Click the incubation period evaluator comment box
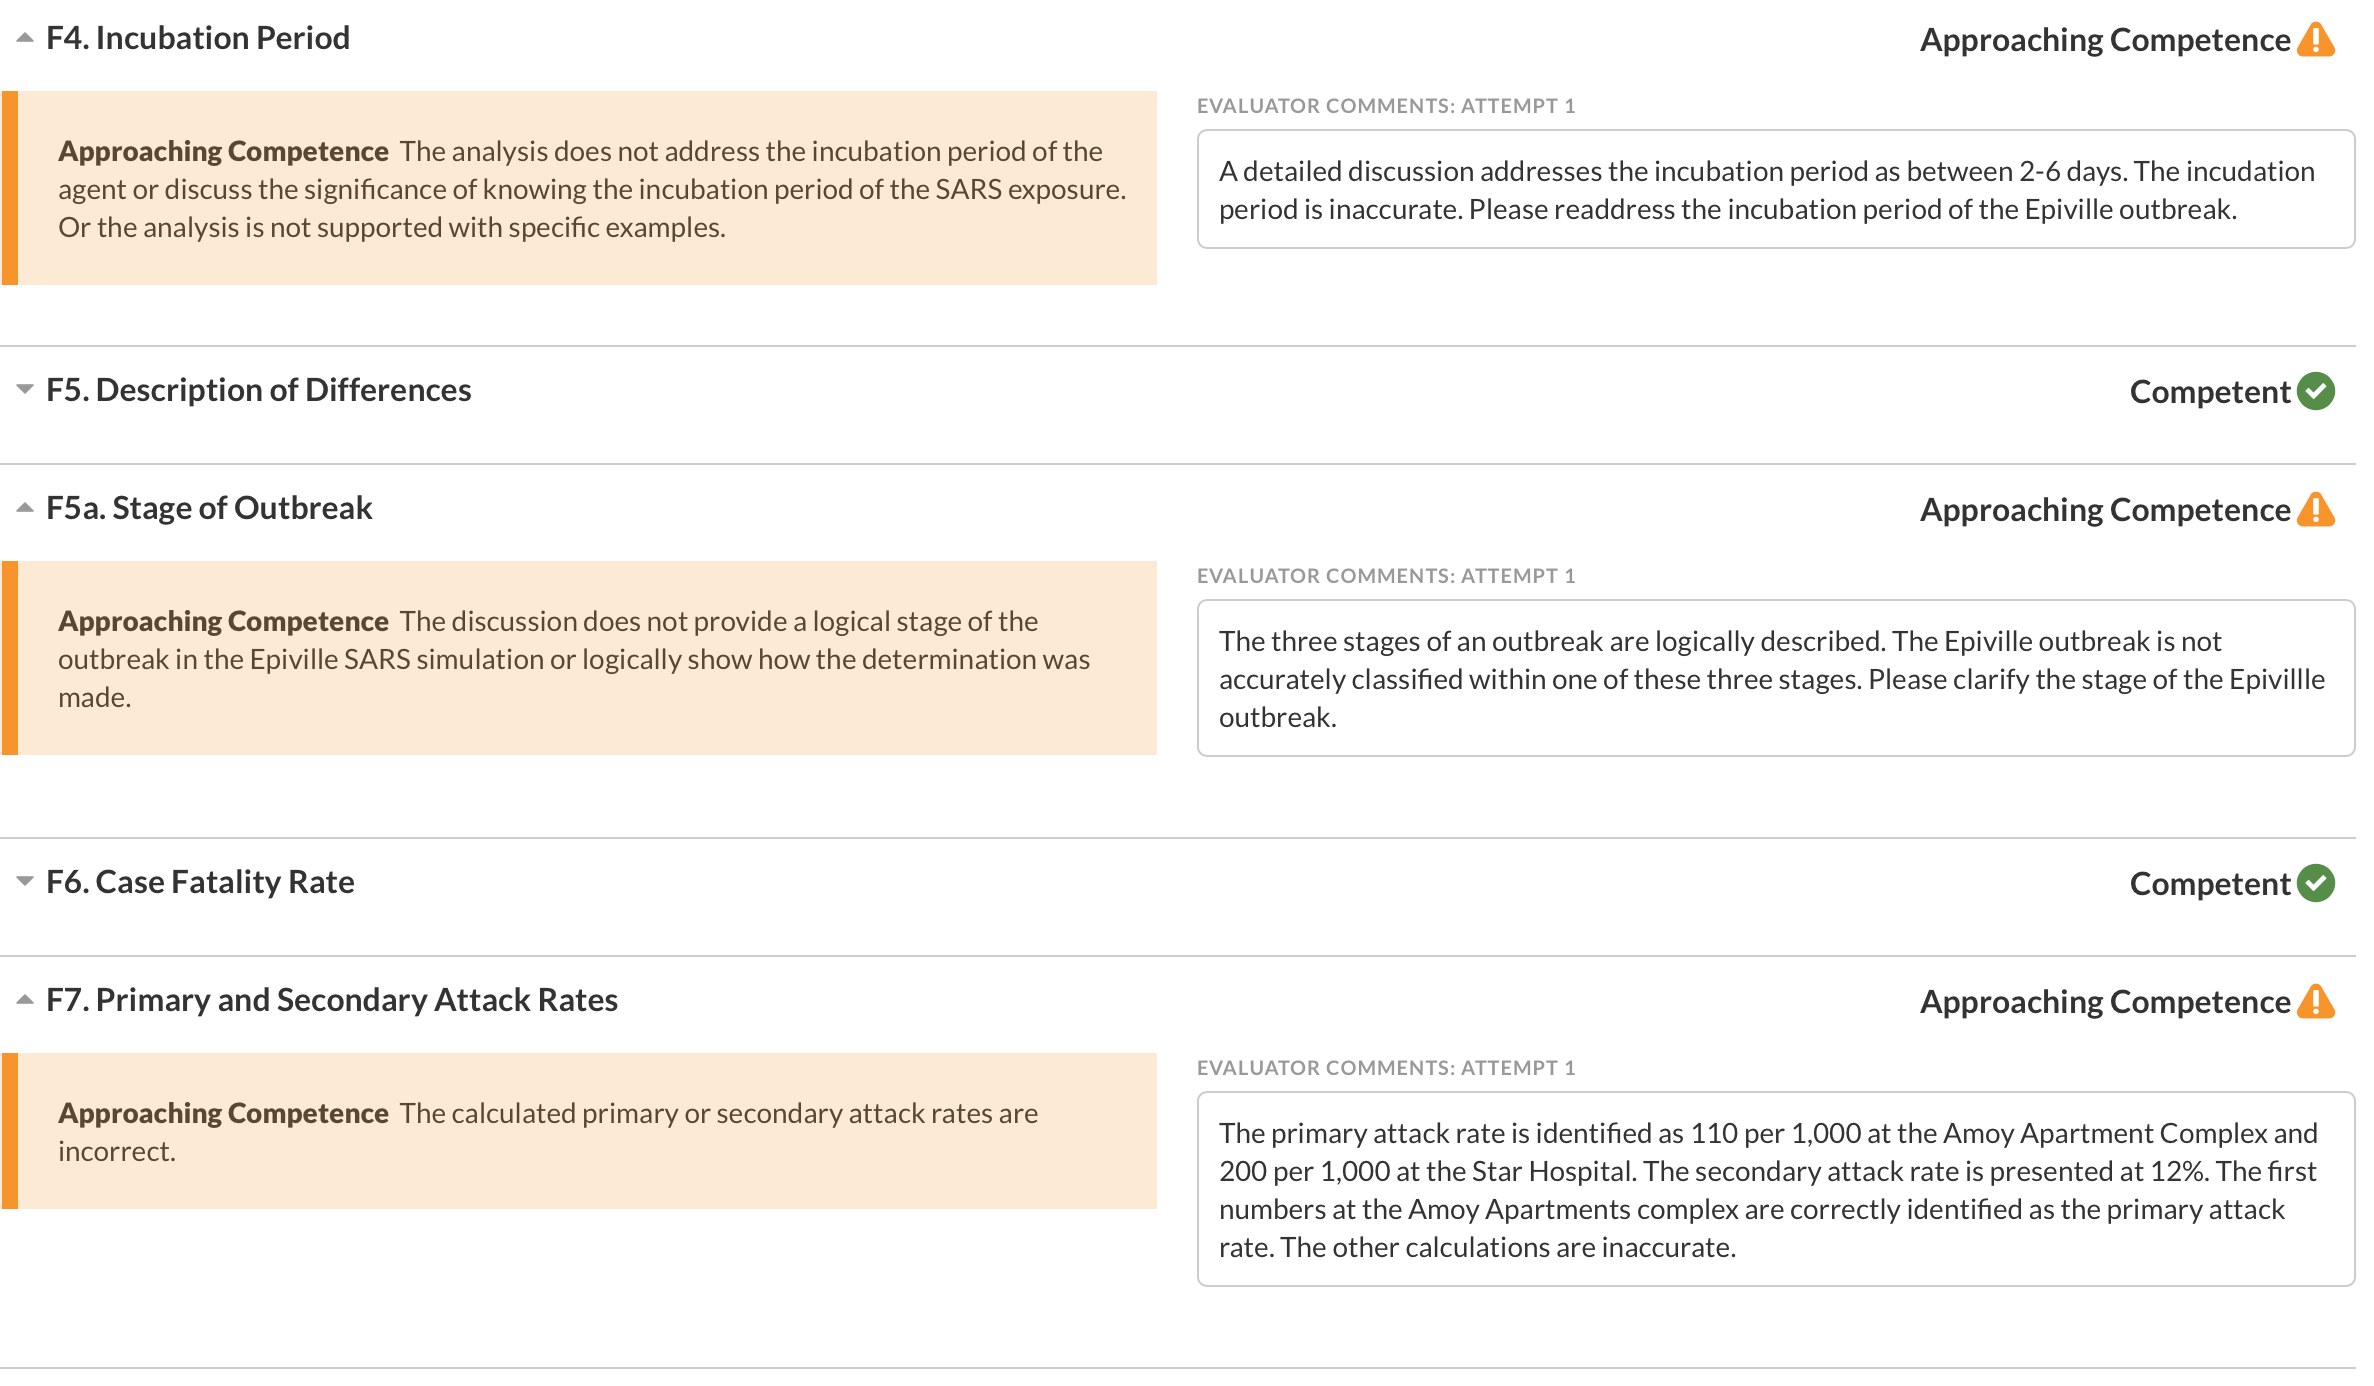Screen dimensions: 2374x1386 coord(1775,189)
